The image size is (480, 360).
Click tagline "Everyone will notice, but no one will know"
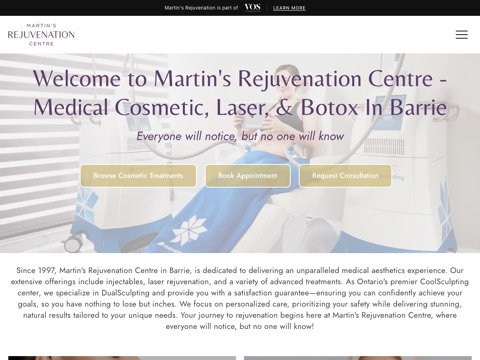pos(240,136)
